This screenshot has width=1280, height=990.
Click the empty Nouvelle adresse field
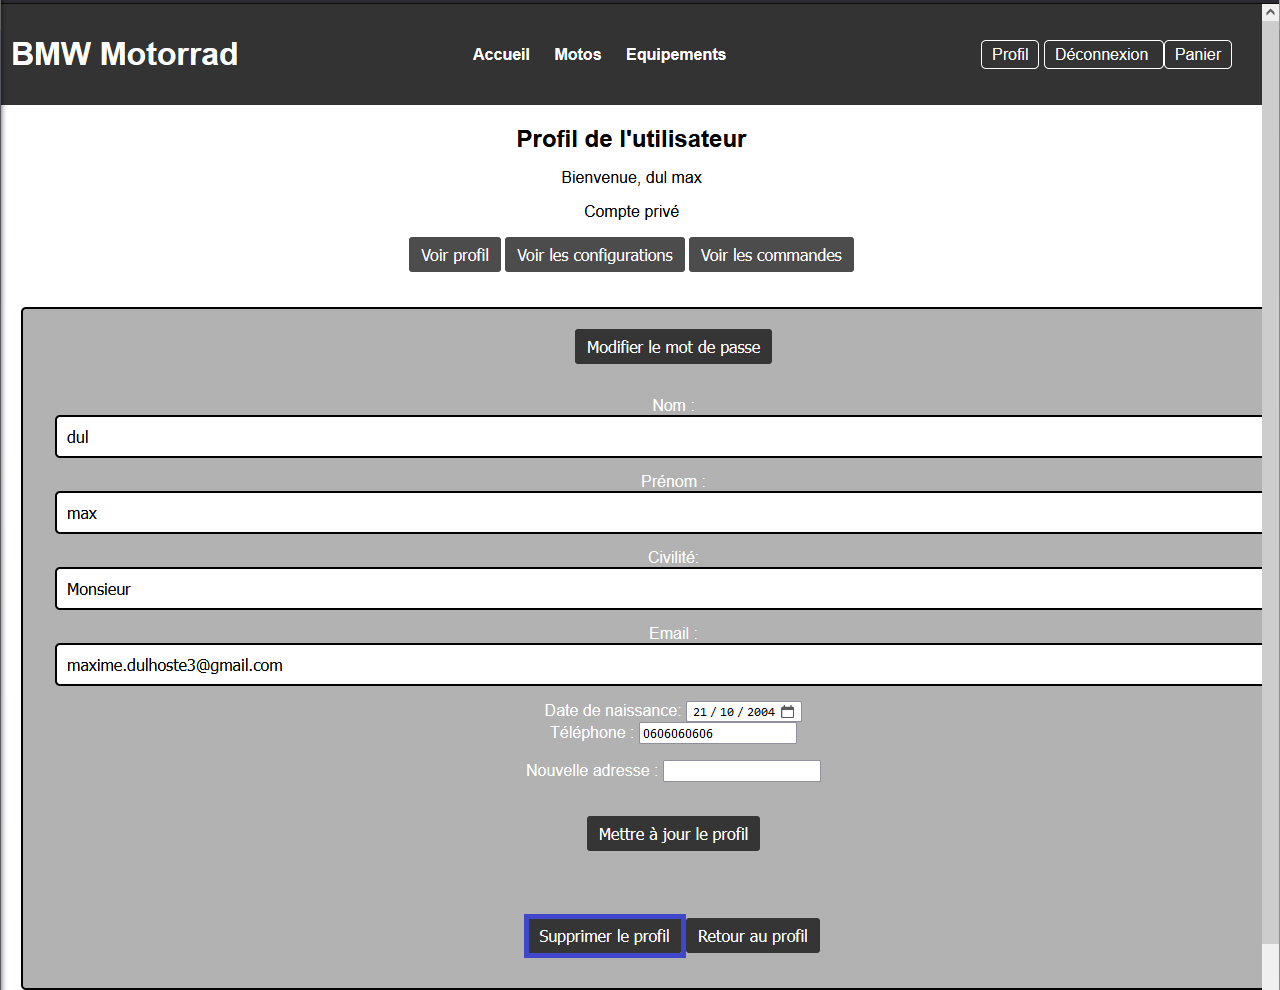coord(741,771)
